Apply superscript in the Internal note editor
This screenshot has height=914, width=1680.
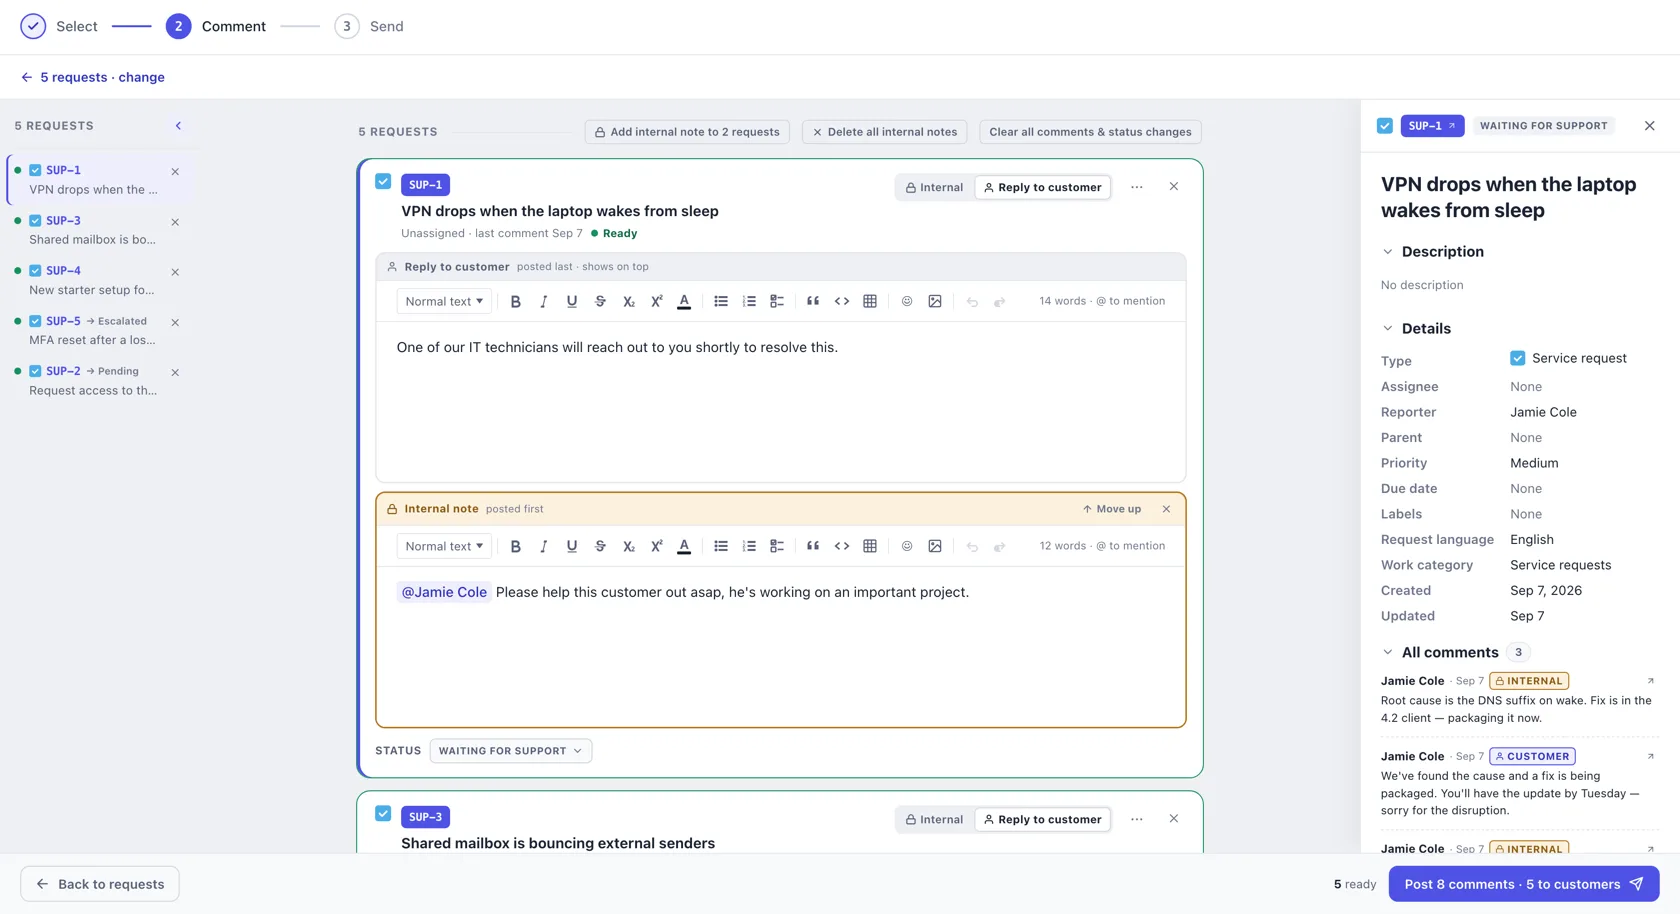pos(657,546)
